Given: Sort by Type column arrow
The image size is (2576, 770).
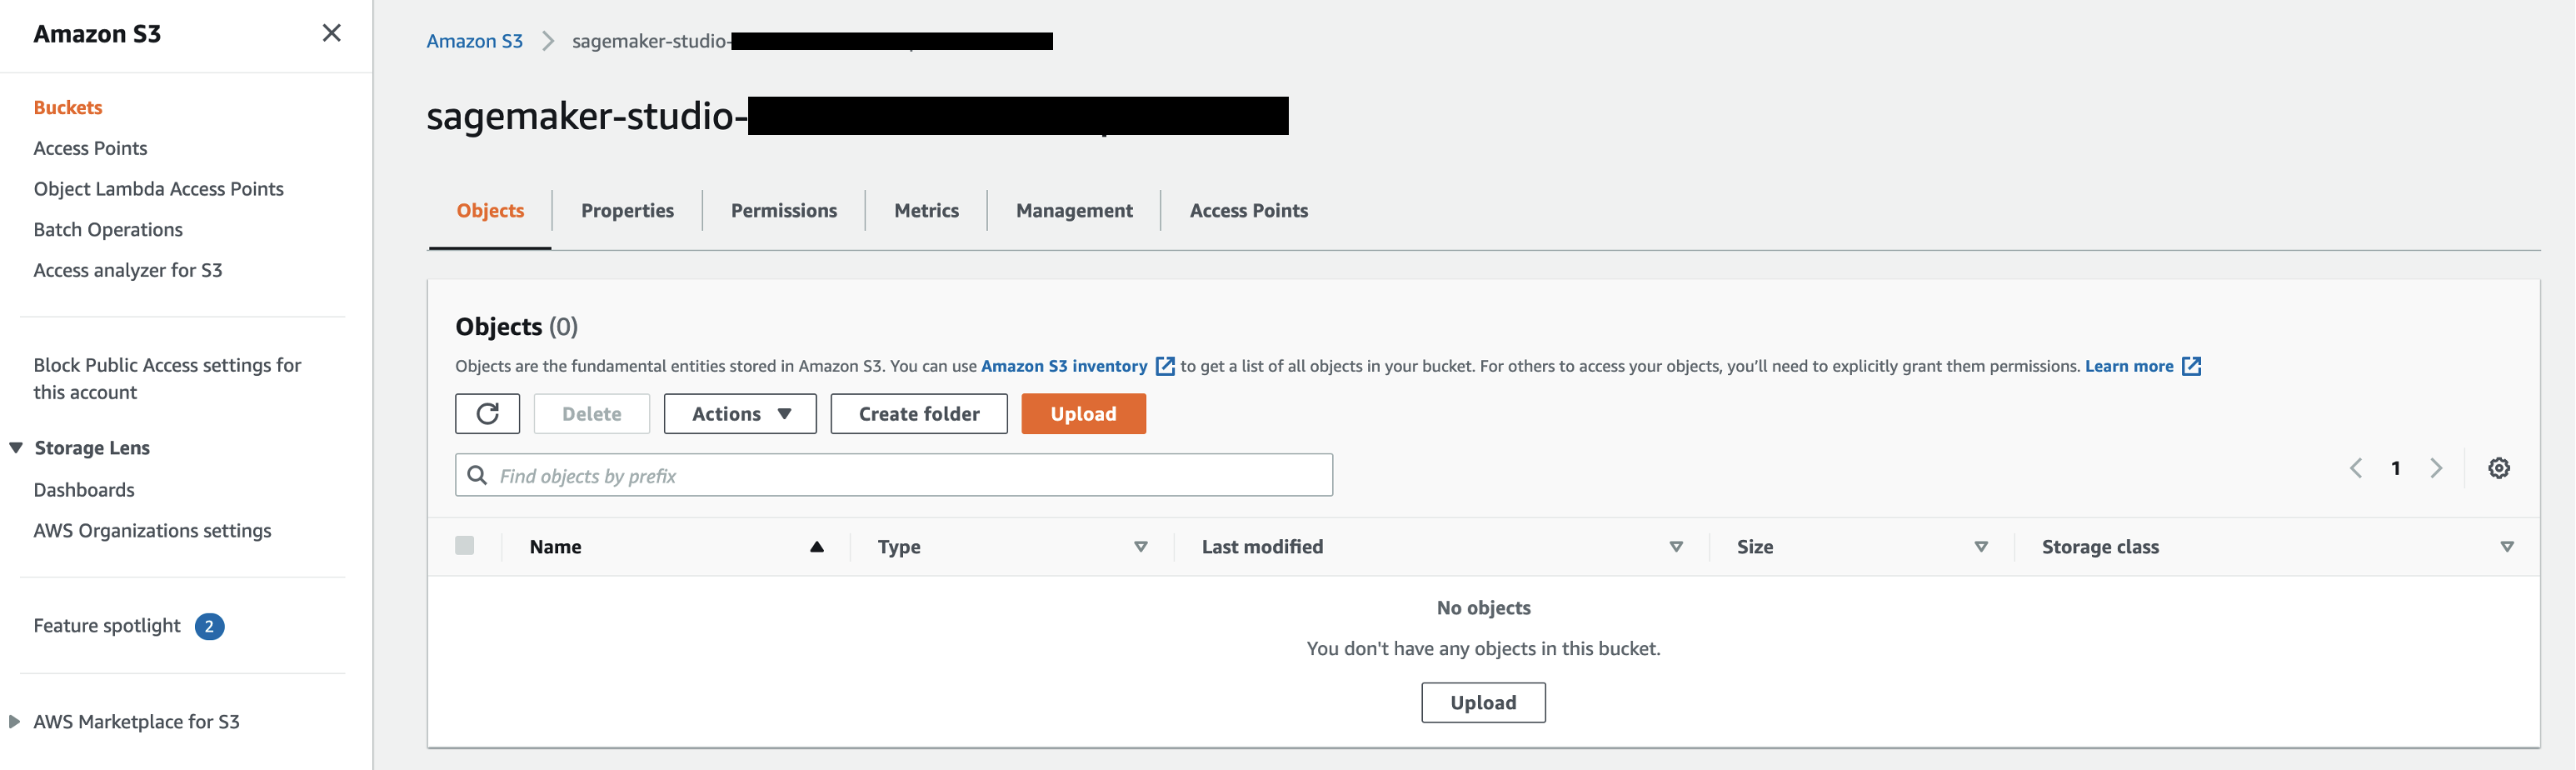Looking at the screenshot, I should [x=1141, y=546].
